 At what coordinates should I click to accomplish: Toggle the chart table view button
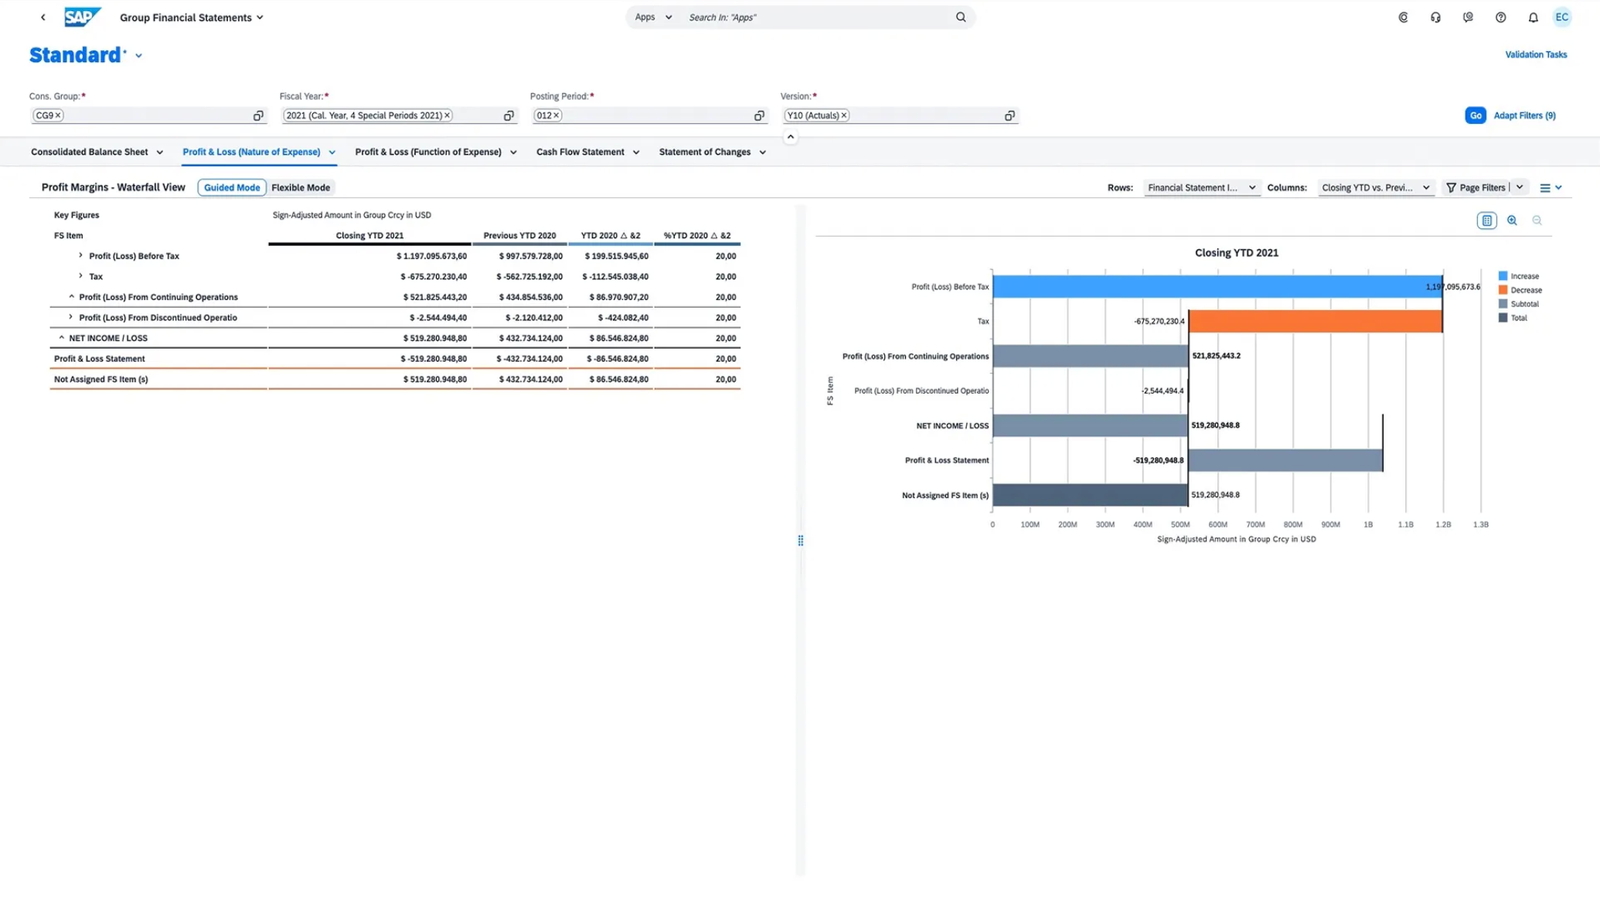(x=1486, y=220)
